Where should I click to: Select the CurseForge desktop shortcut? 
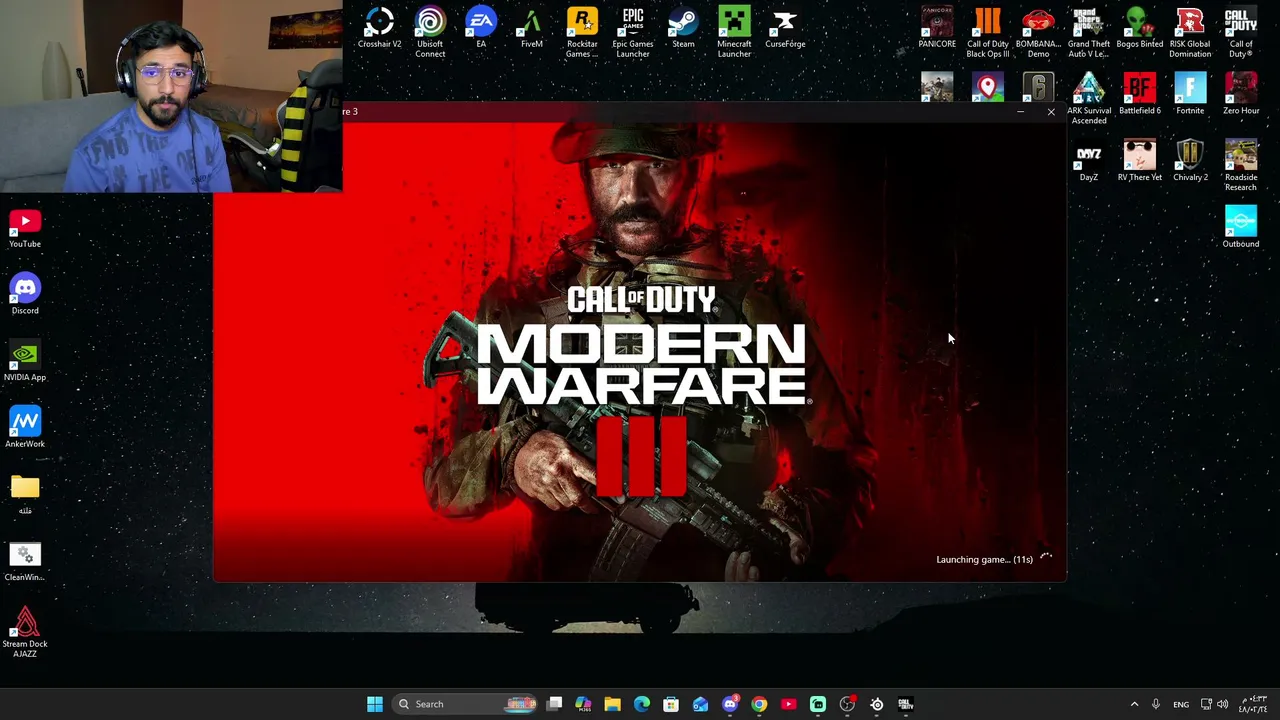tap(785, 28)
